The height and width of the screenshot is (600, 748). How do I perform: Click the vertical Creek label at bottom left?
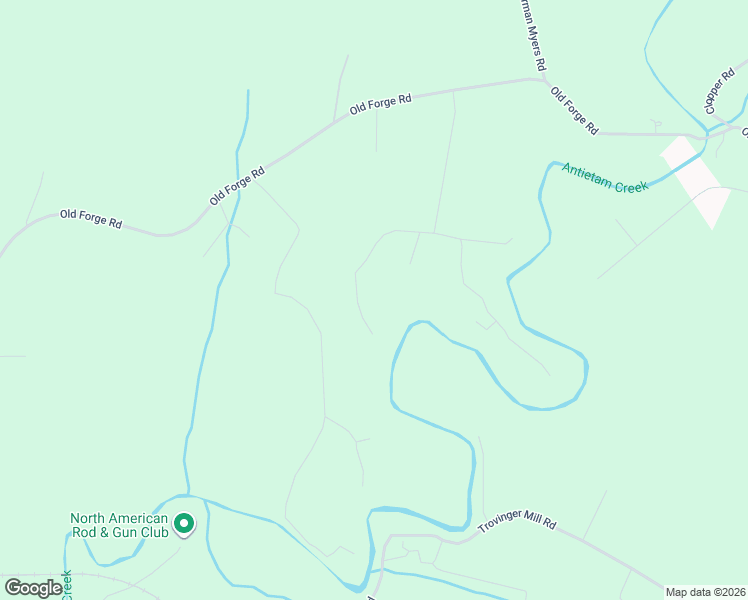coord(67,585)
